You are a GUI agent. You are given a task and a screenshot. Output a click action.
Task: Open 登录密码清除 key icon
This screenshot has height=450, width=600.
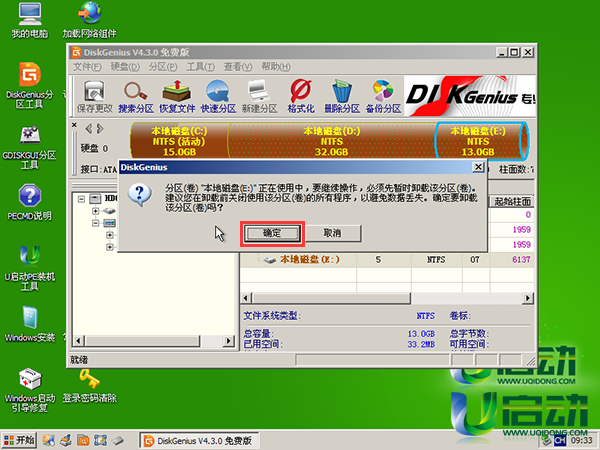click(90, 386)
